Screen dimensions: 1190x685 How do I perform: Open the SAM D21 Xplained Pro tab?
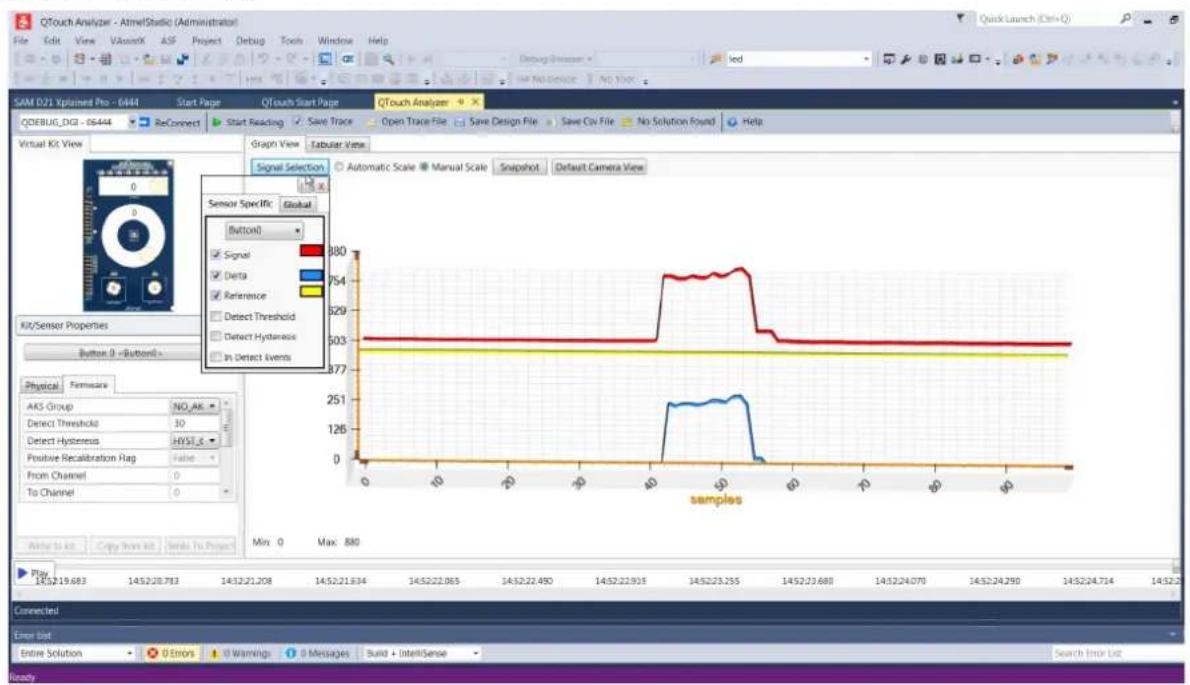[x=76, y=102]
